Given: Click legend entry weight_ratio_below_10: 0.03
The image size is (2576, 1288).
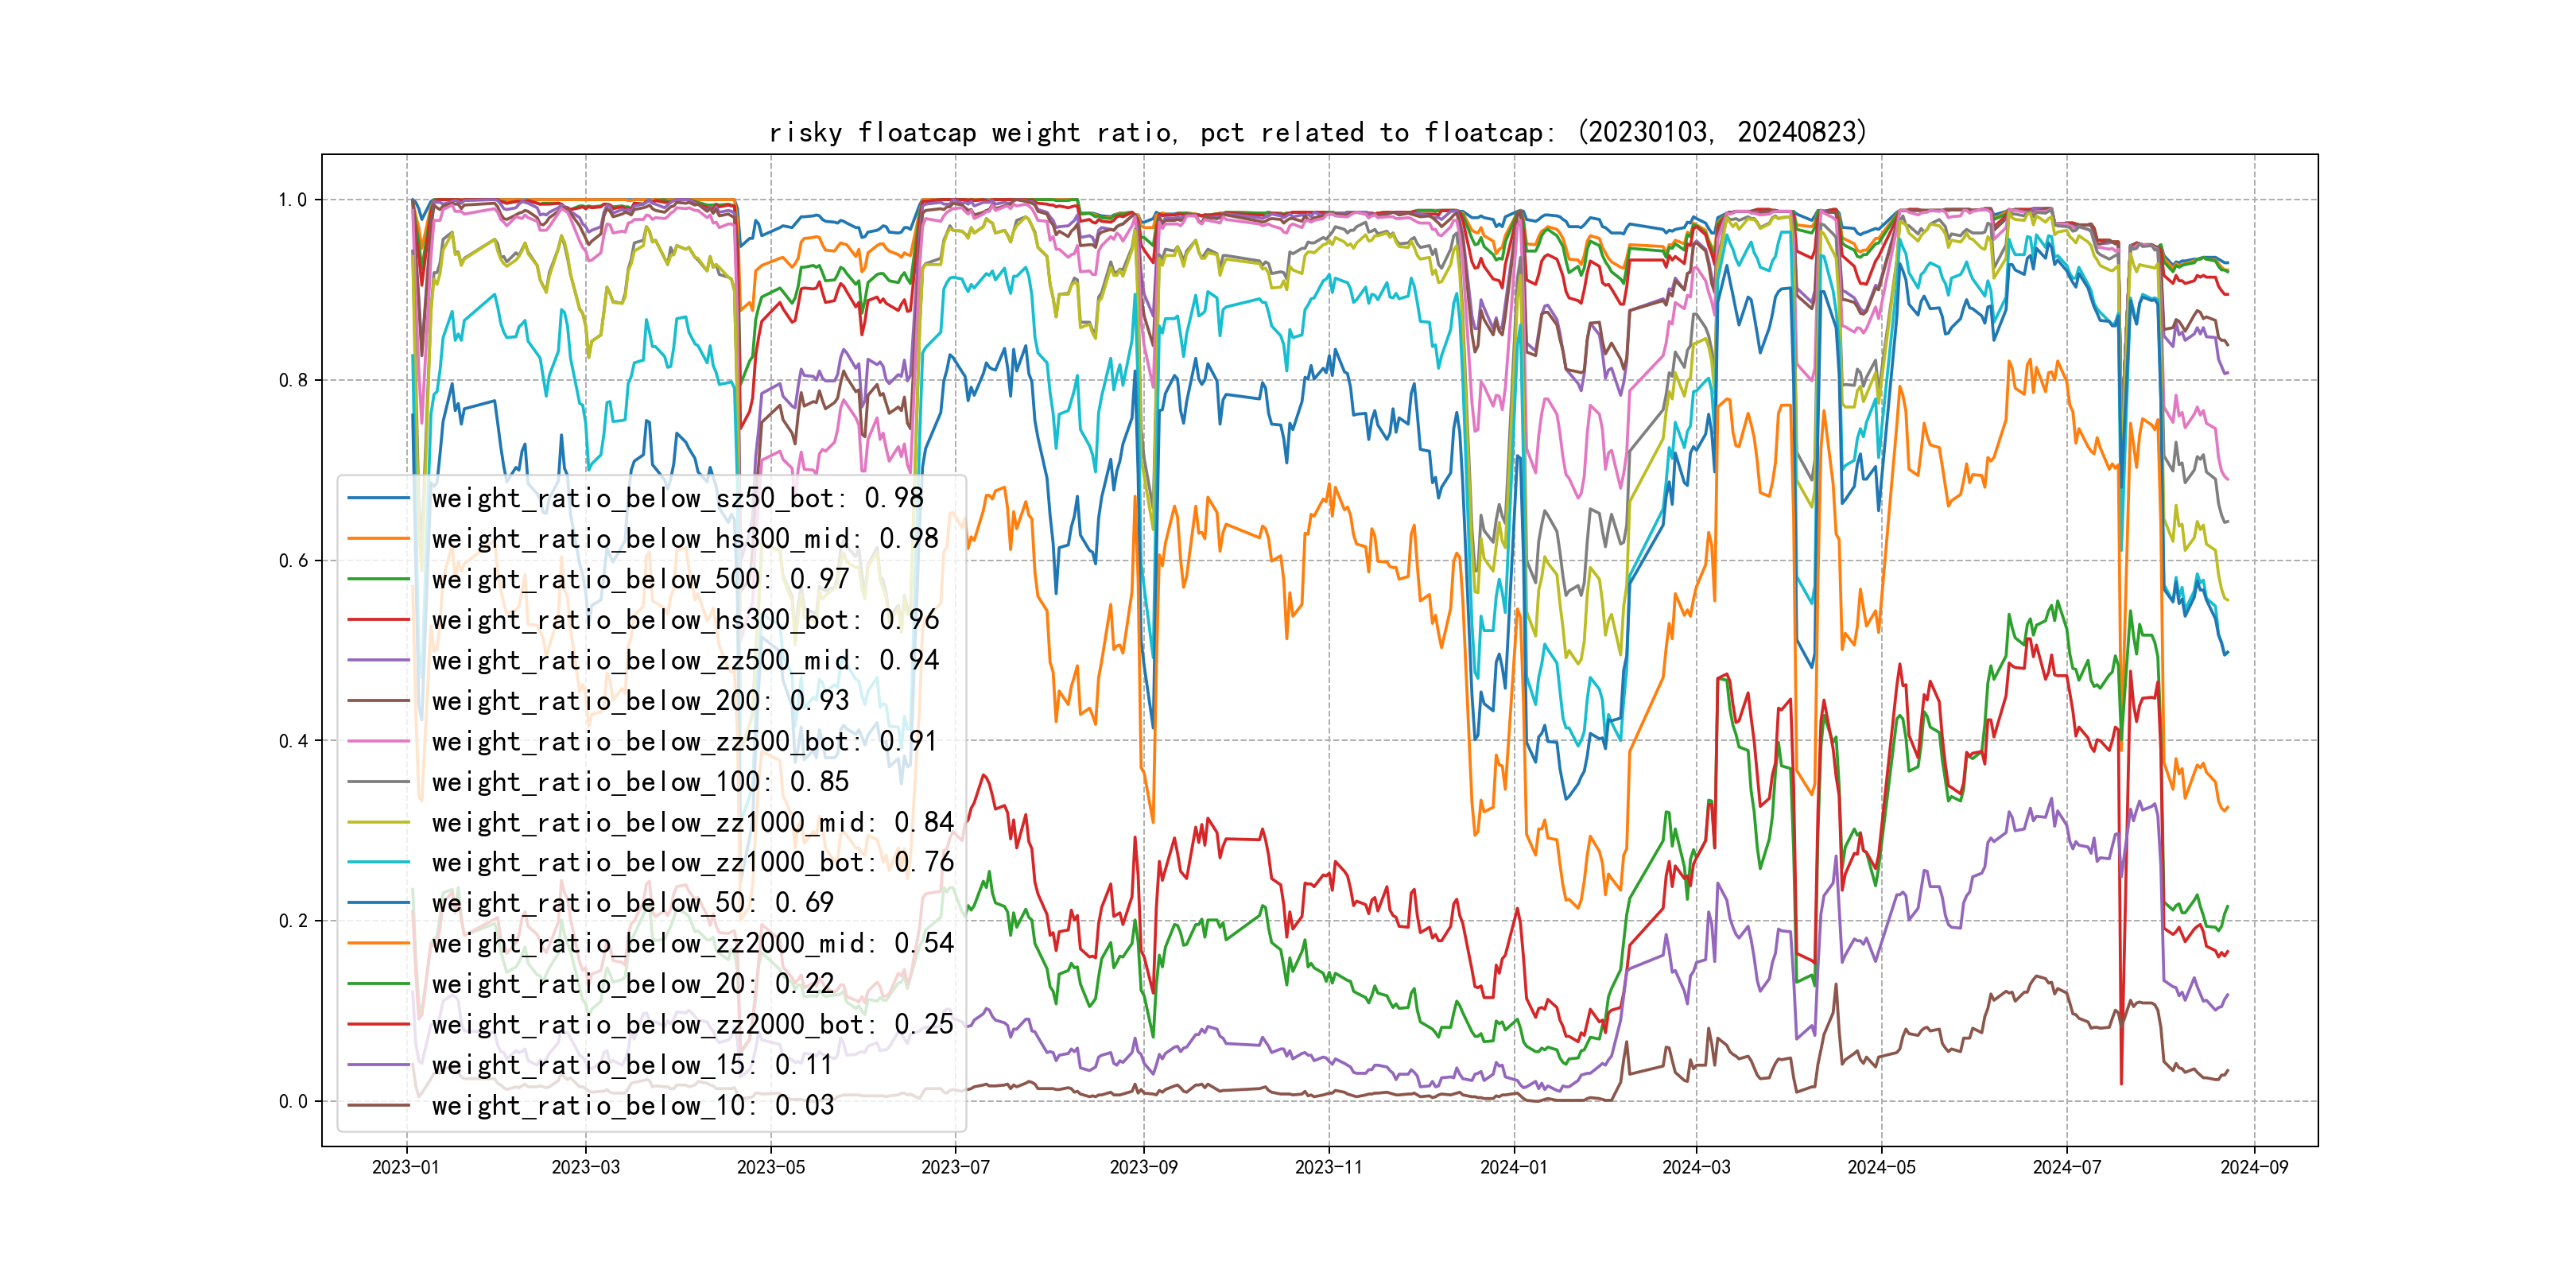Looking at the screenshot, I should (632, 1105).
